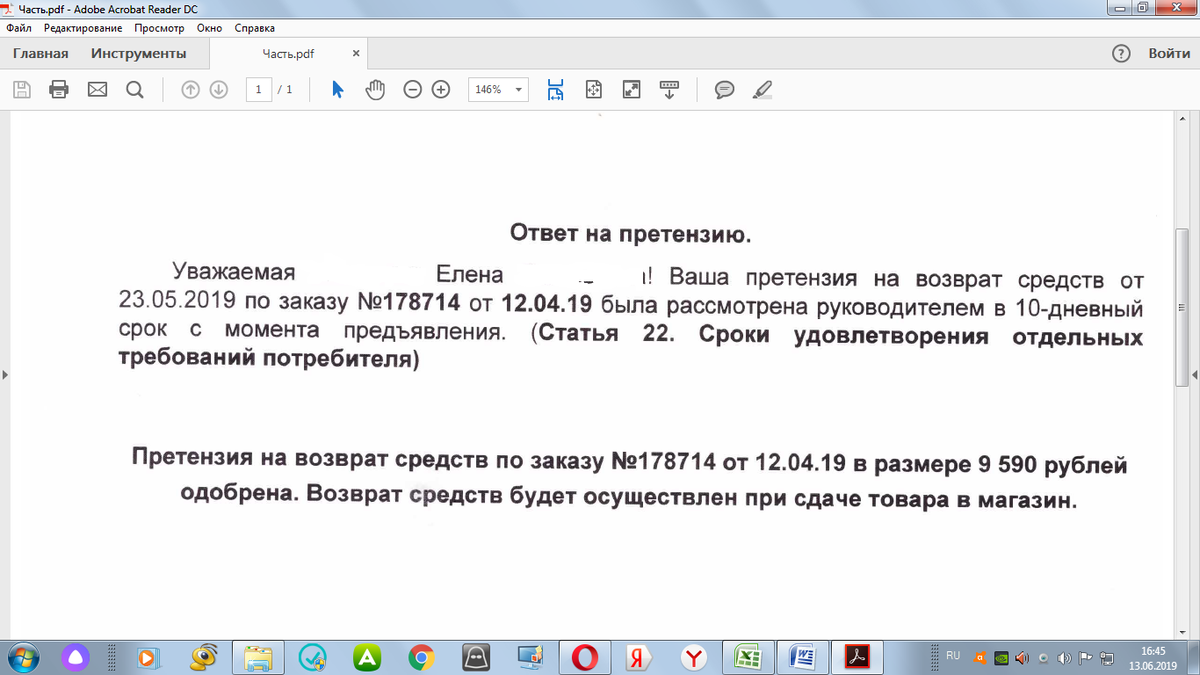Zoom out with the minus circle icon
This screenshot has width=1200, height=675.
pos(412,90)
